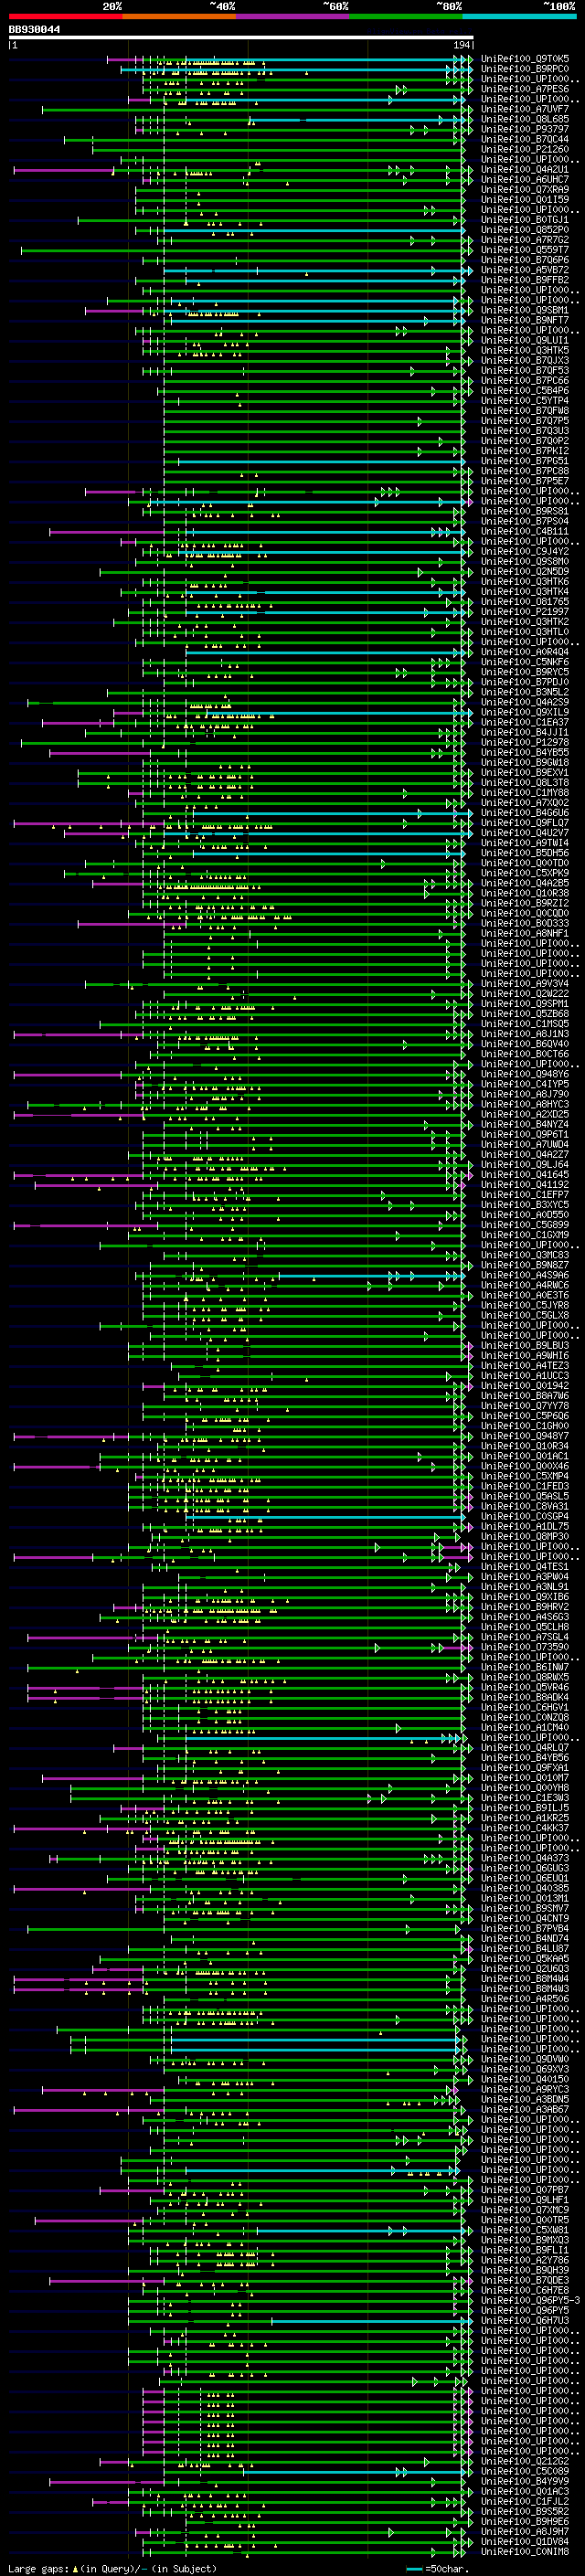
Task: Click the UniRef100_B6QV40 label
Action: pyautogui.click(x=525, y=1044)
